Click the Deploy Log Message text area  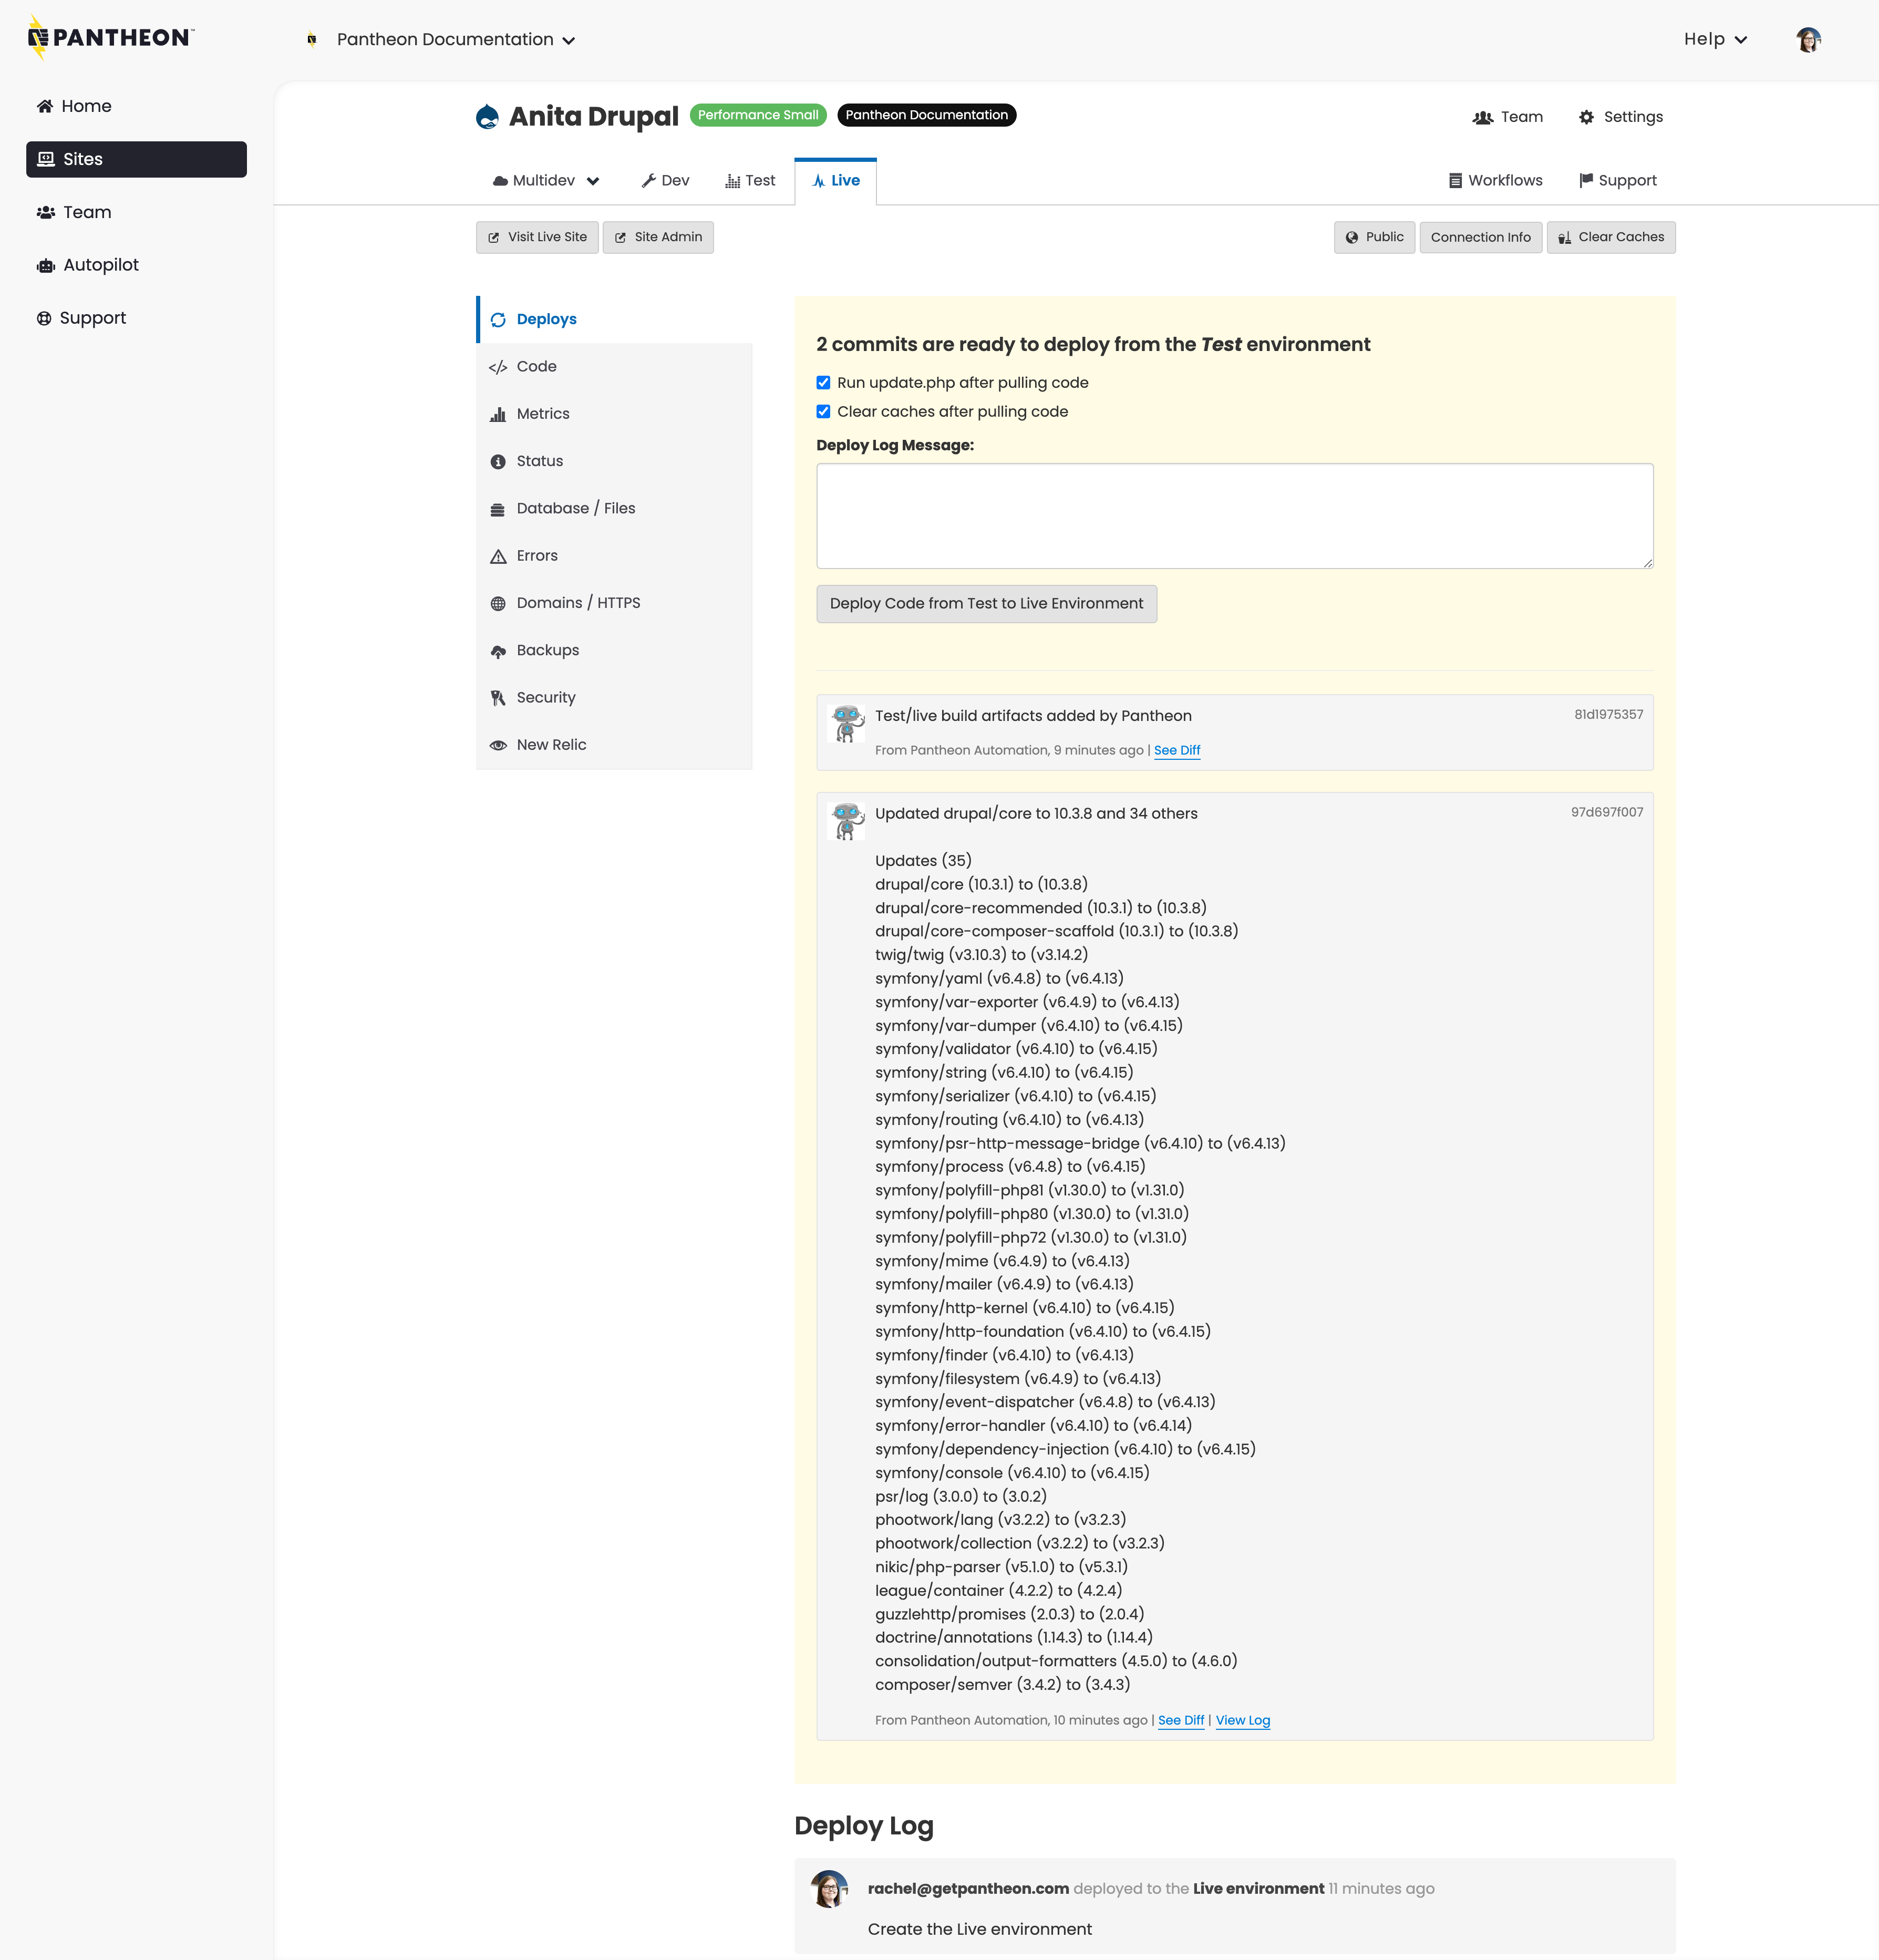pyautogui.click(x=1233, y=515)
